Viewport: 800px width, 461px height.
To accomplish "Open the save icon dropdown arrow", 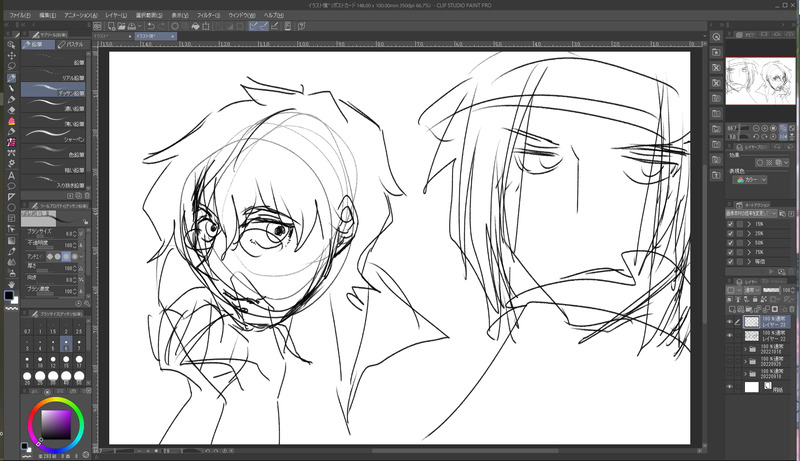I will pyautogui.click(x=139, y=26).
